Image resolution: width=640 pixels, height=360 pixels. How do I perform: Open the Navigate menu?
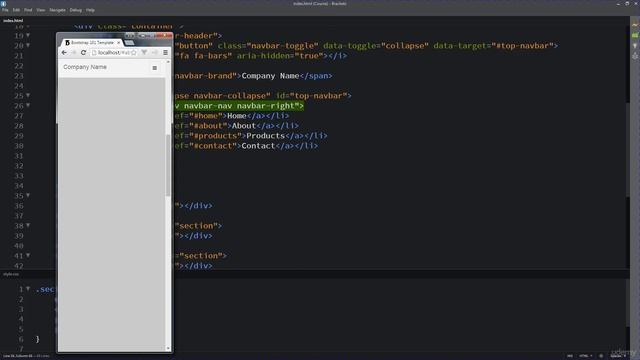(58, 10)
